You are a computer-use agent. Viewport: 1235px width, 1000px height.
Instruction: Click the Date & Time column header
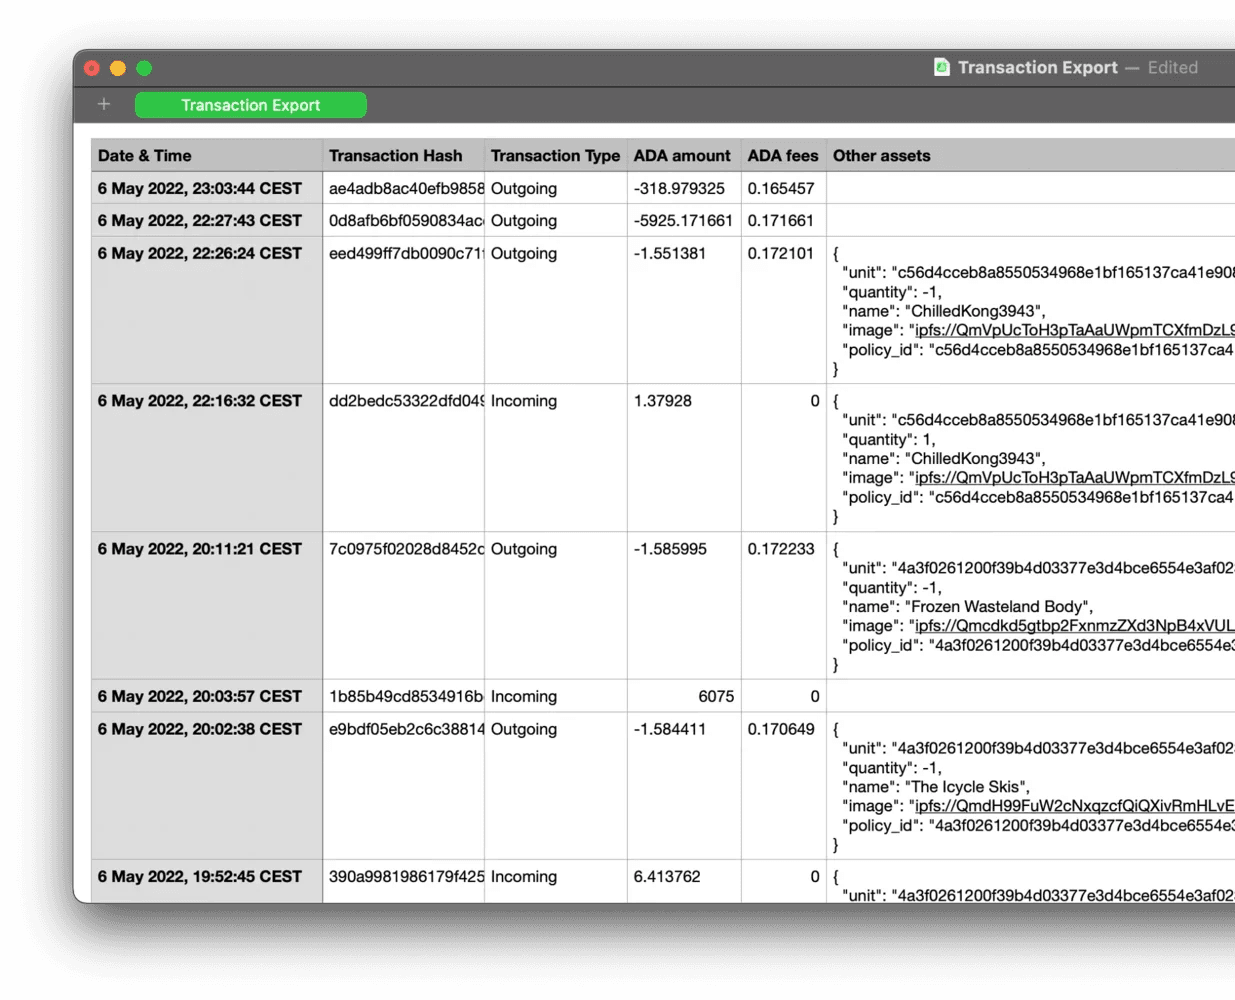pos(207,156)
